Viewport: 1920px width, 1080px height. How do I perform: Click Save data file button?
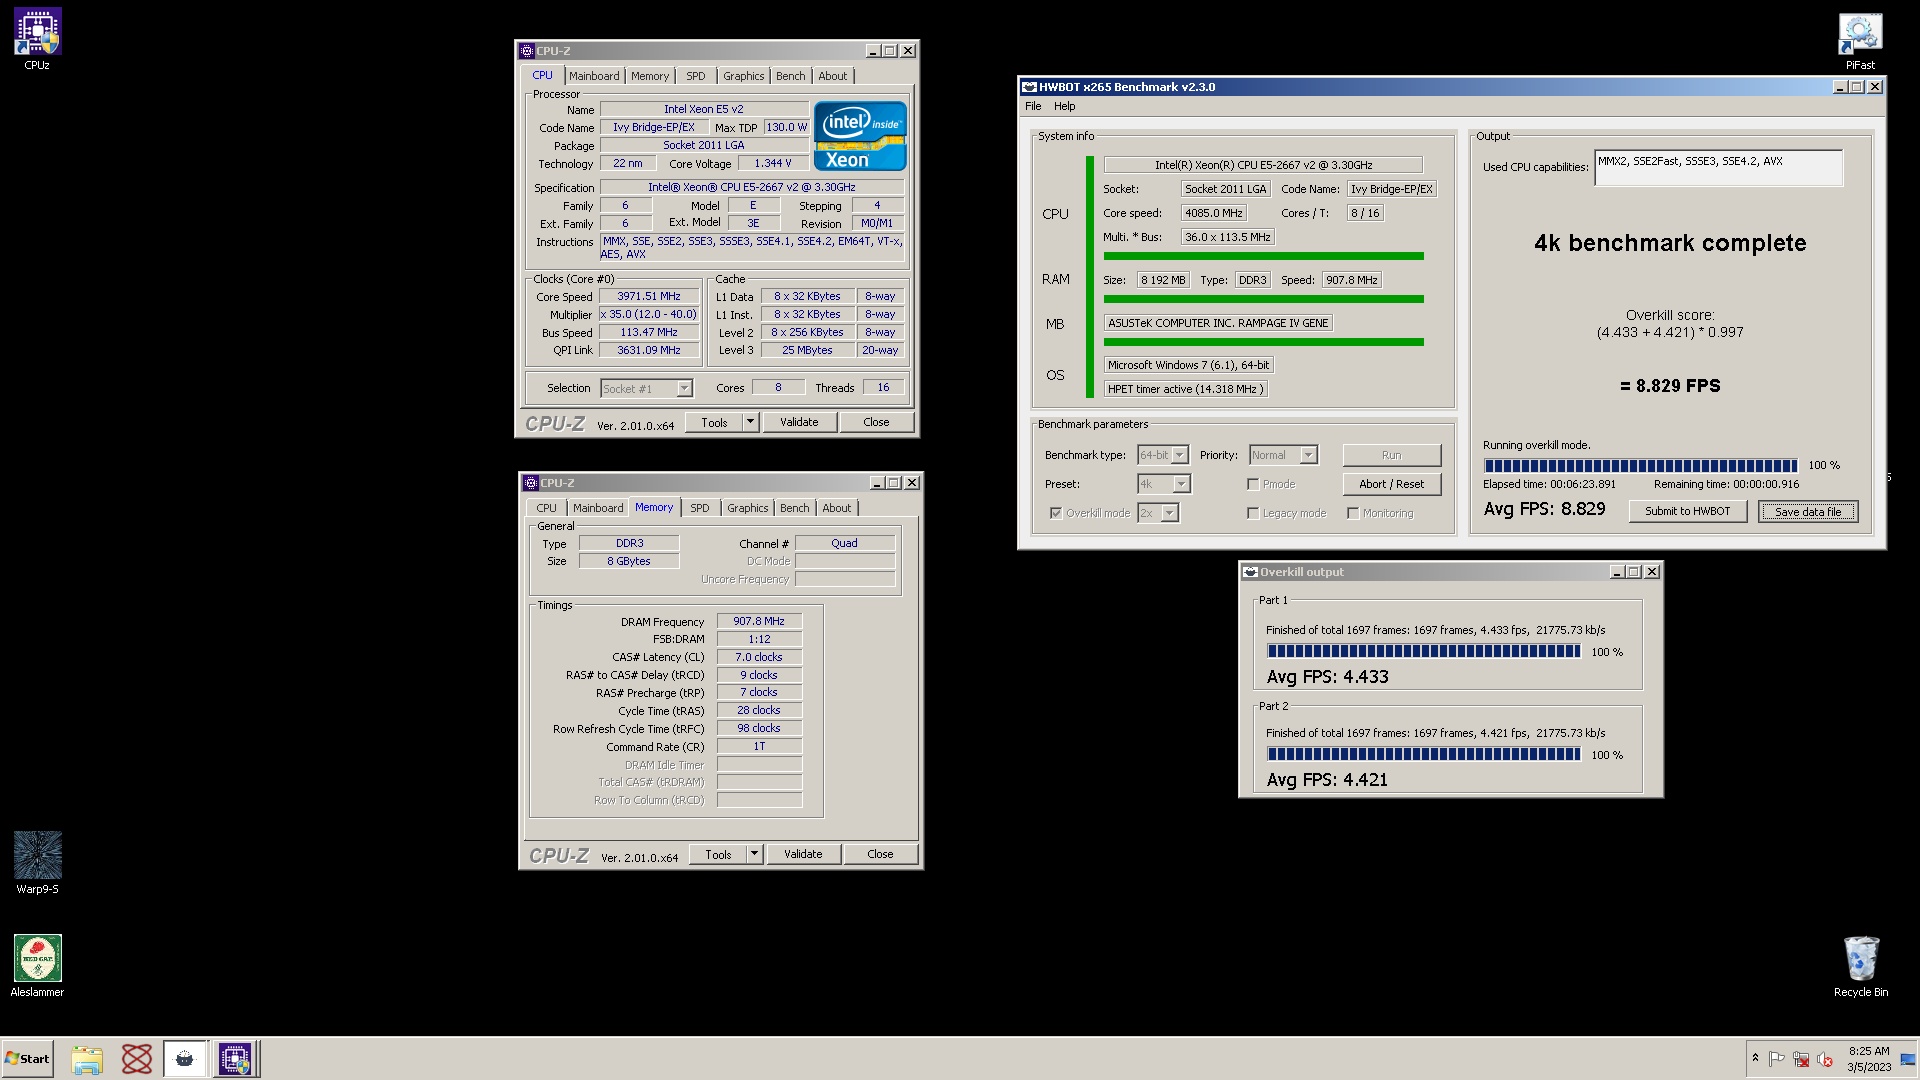tap(1807, 511)
